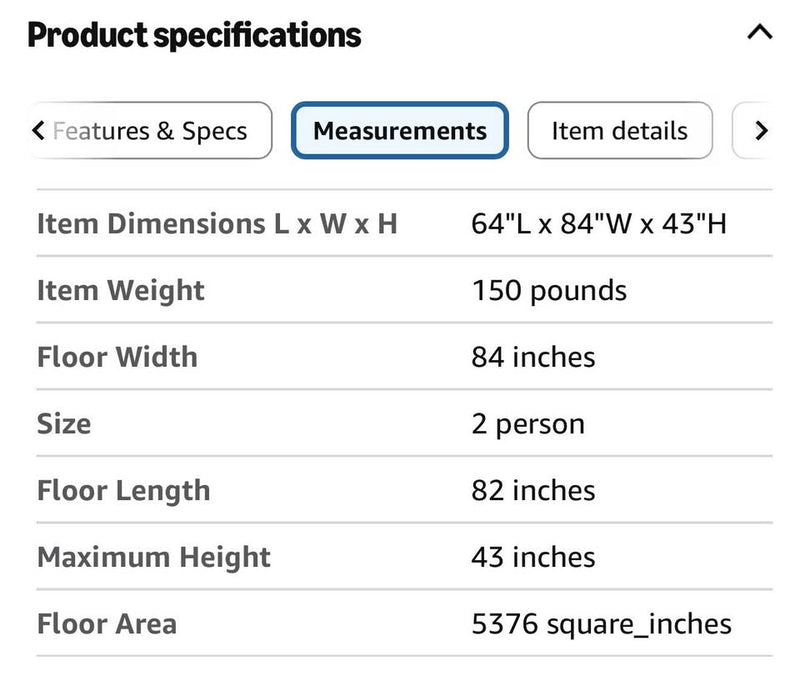
Task: Click the 82 inches value
Action: (533, 490)
